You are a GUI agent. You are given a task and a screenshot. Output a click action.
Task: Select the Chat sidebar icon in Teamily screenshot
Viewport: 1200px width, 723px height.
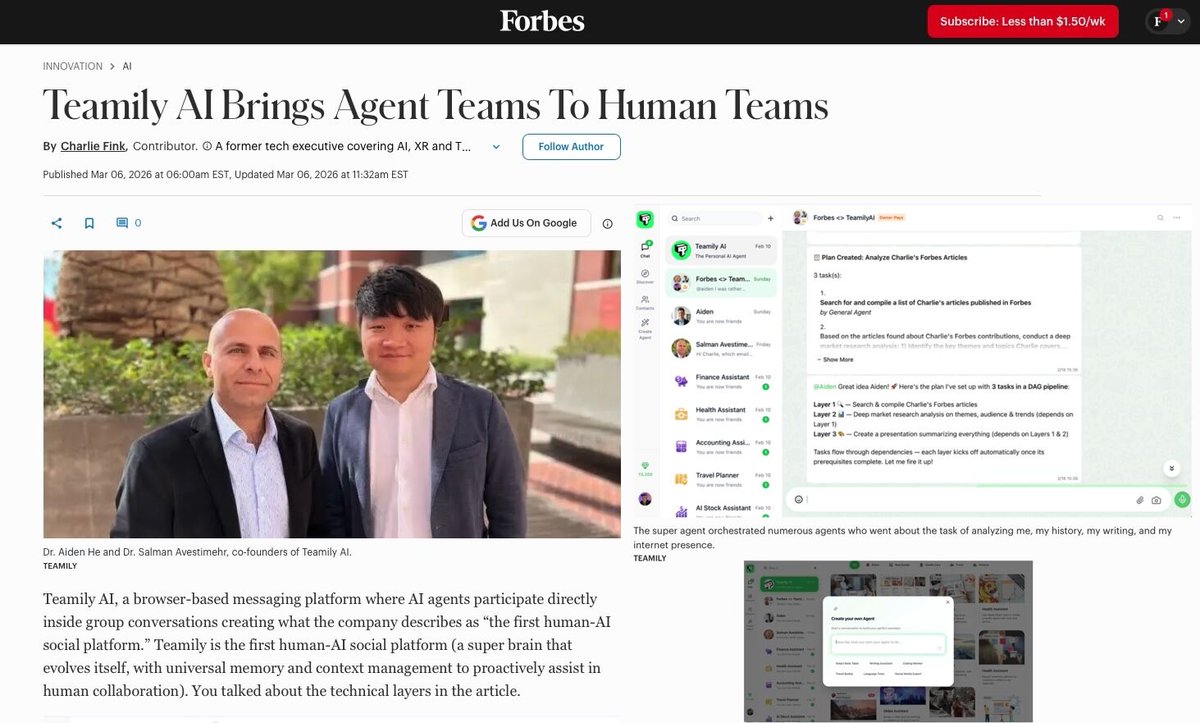point(645,248)
